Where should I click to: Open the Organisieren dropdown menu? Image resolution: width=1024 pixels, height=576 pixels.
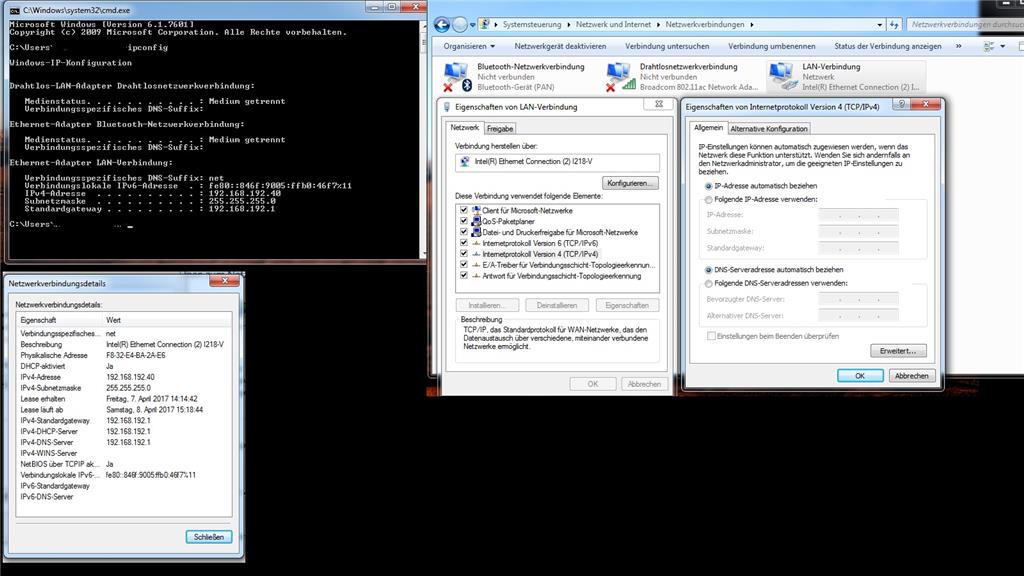tap(469, 46)
